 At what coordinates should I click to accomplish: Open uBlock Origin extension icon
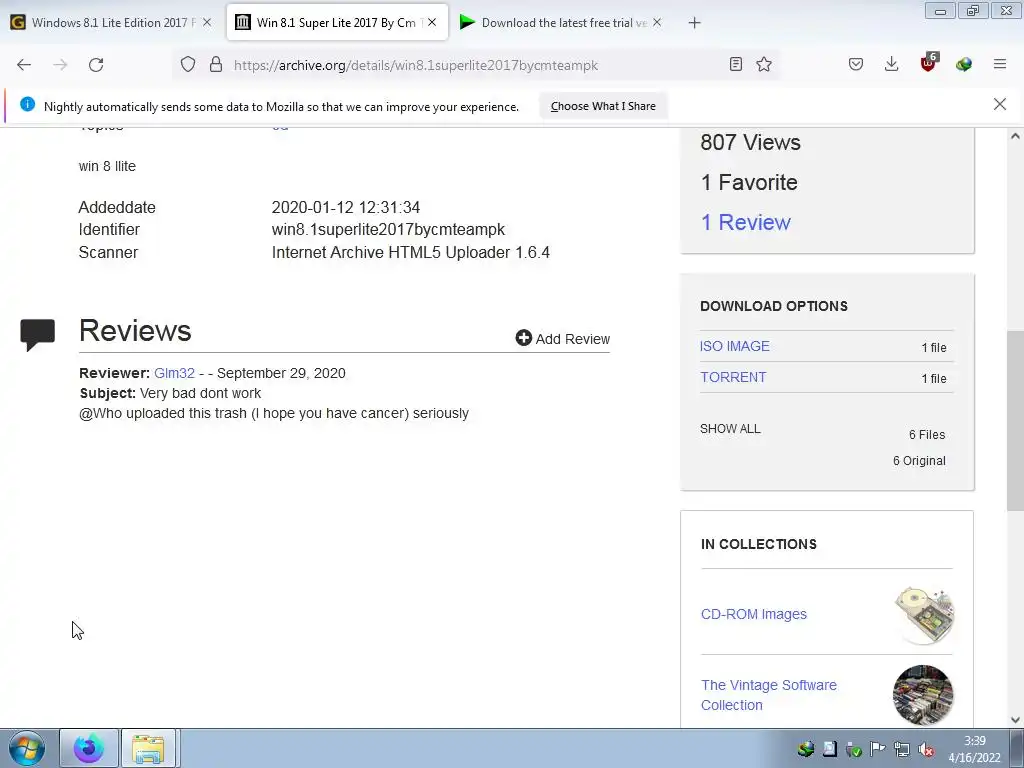point(929,63)
